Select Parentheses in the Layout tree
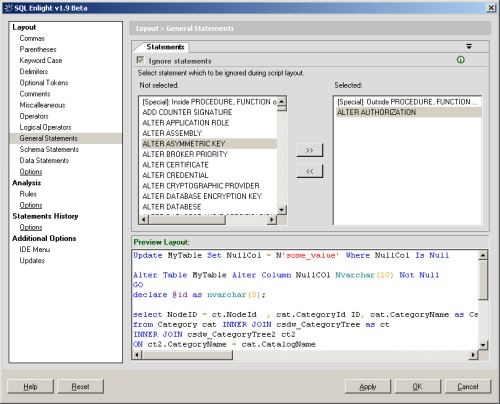Screen dimensions: 500x404 pyautogui.click(x=38, y=49)
